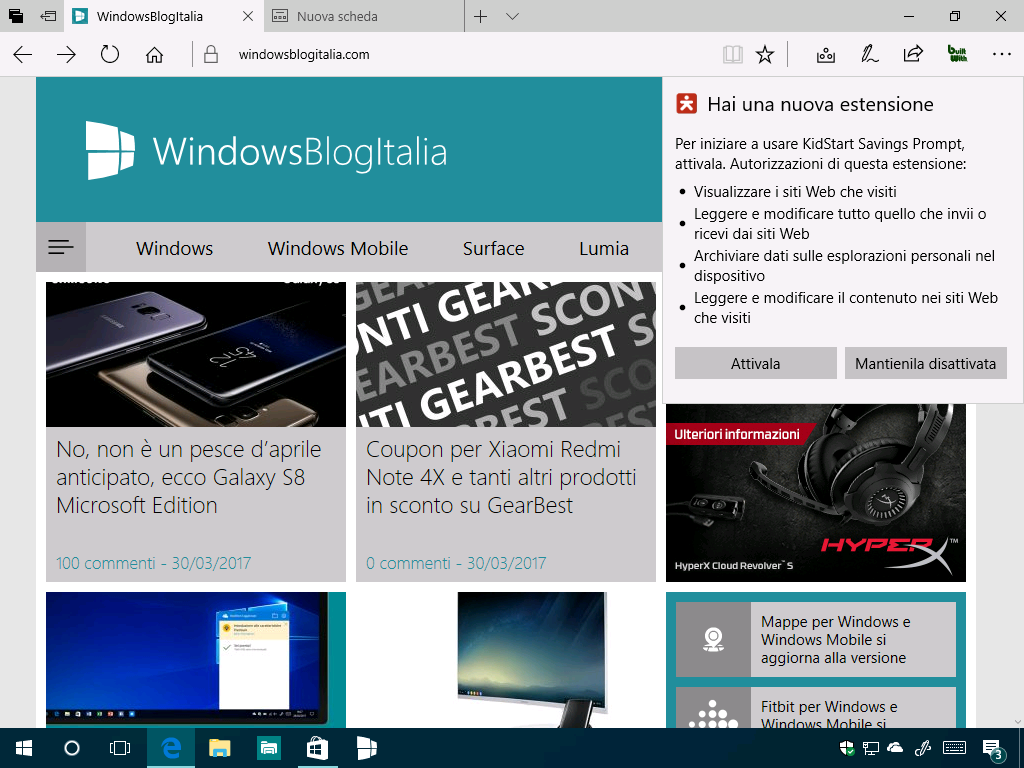Open the Edge settings and more menu
1024x768 pixels.
(1001, 54)
